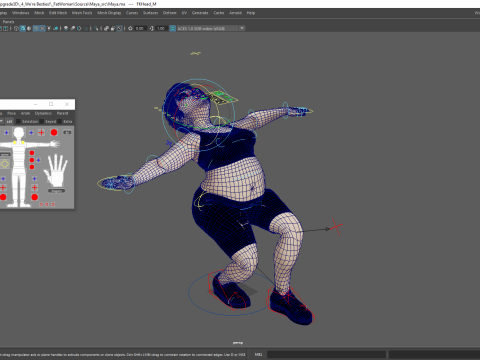Select the red cross knee pole control in viewport
This screenshot has width=480, height=360.
click(x=336, y=227)
